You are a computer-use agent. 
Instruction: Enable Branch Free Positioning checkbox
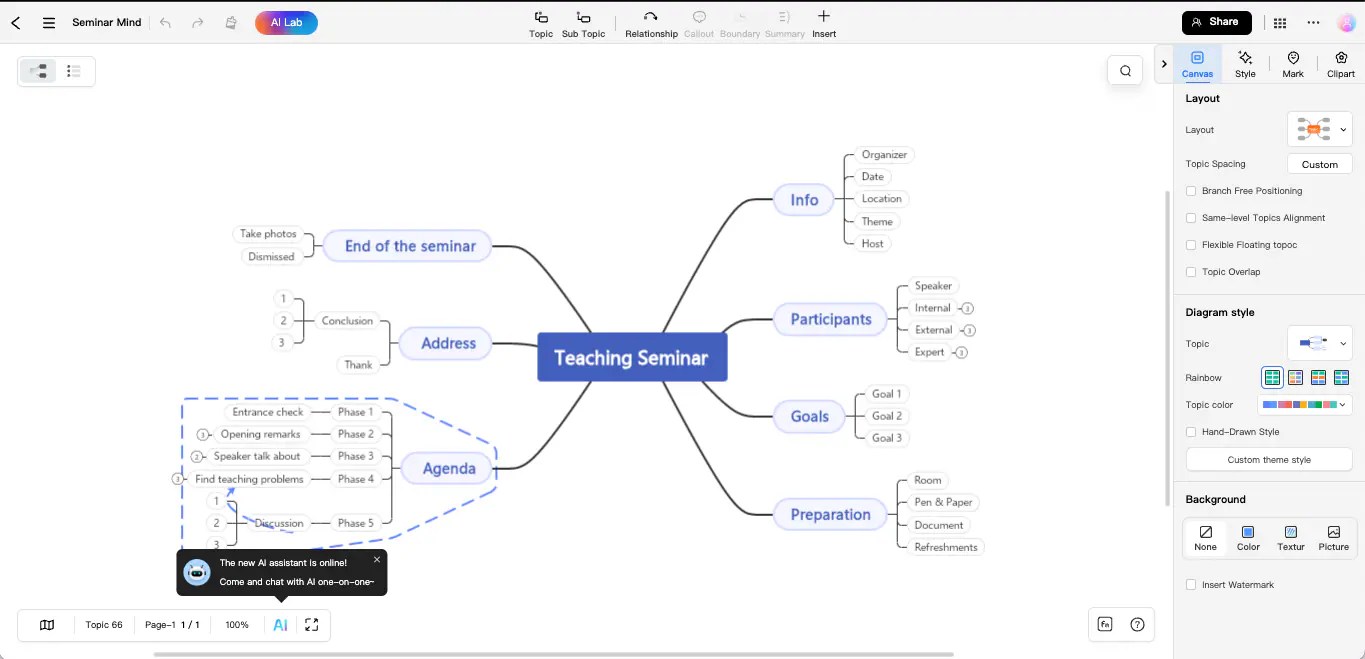click(x=1191, y=191)
